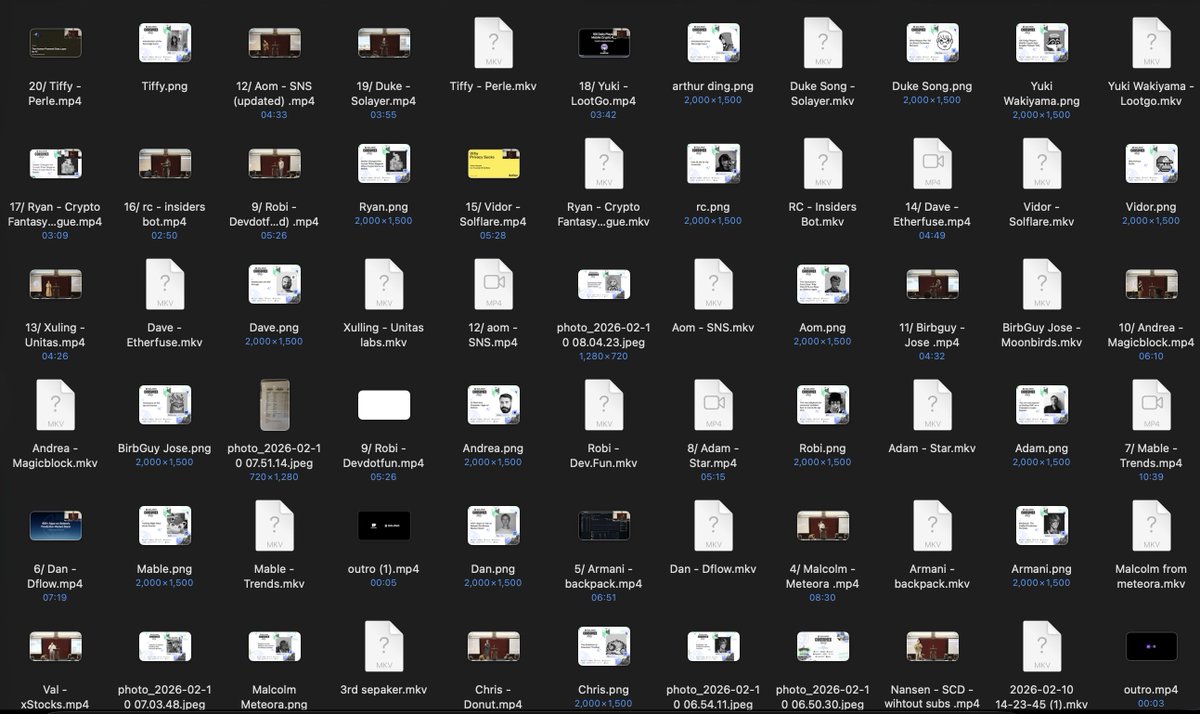This screenshot has height=714, width=1200.
Task: Select the arthur ding.png thumbnail
Action: [713, 43]
